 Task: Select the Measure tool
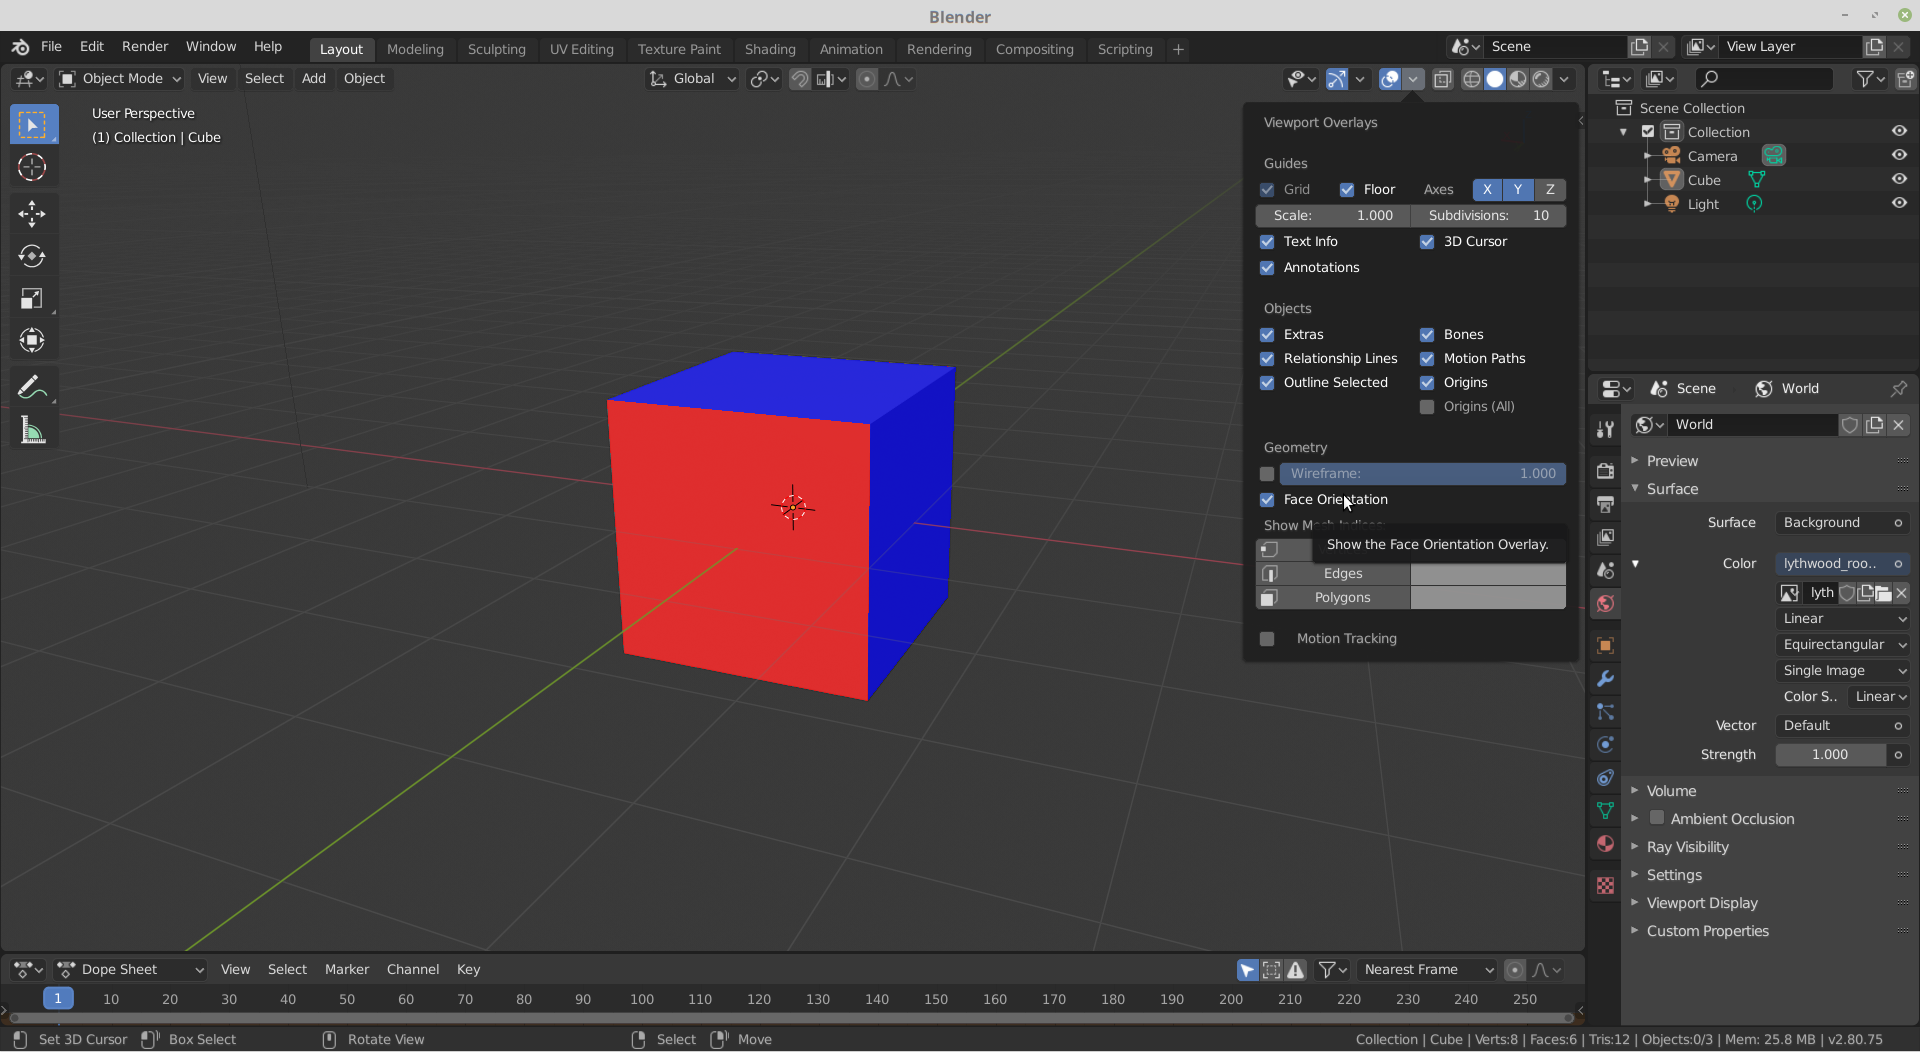point(33,431)
